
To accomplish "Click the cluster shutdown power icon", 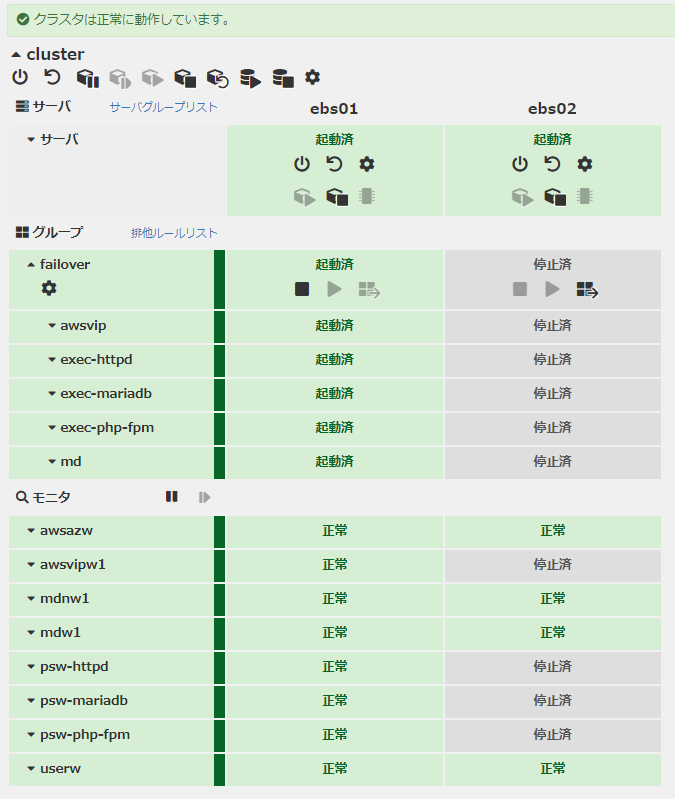I will 20,77.
